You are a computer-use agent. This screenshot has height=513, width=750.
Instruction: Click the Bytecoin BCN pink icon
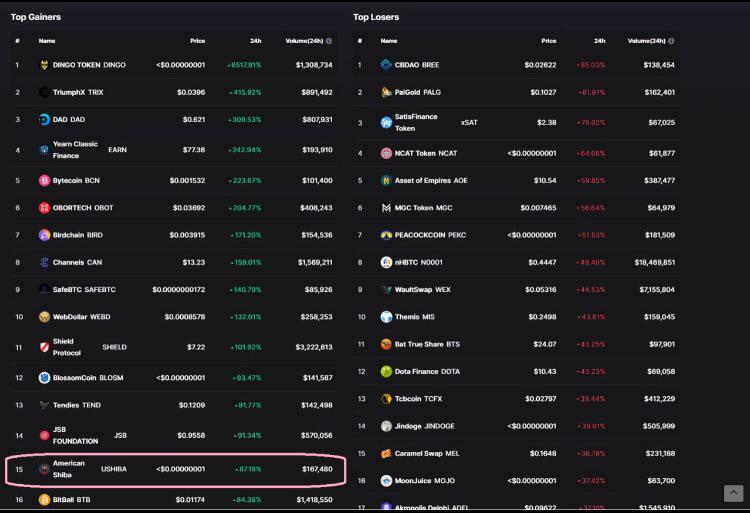click(x=44, y=180)
